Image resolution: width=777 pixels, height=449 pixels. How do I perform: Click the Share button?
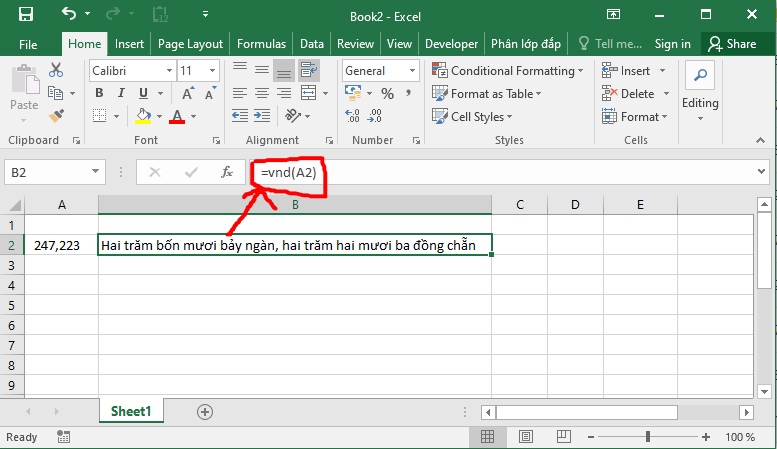click(732, 44)
